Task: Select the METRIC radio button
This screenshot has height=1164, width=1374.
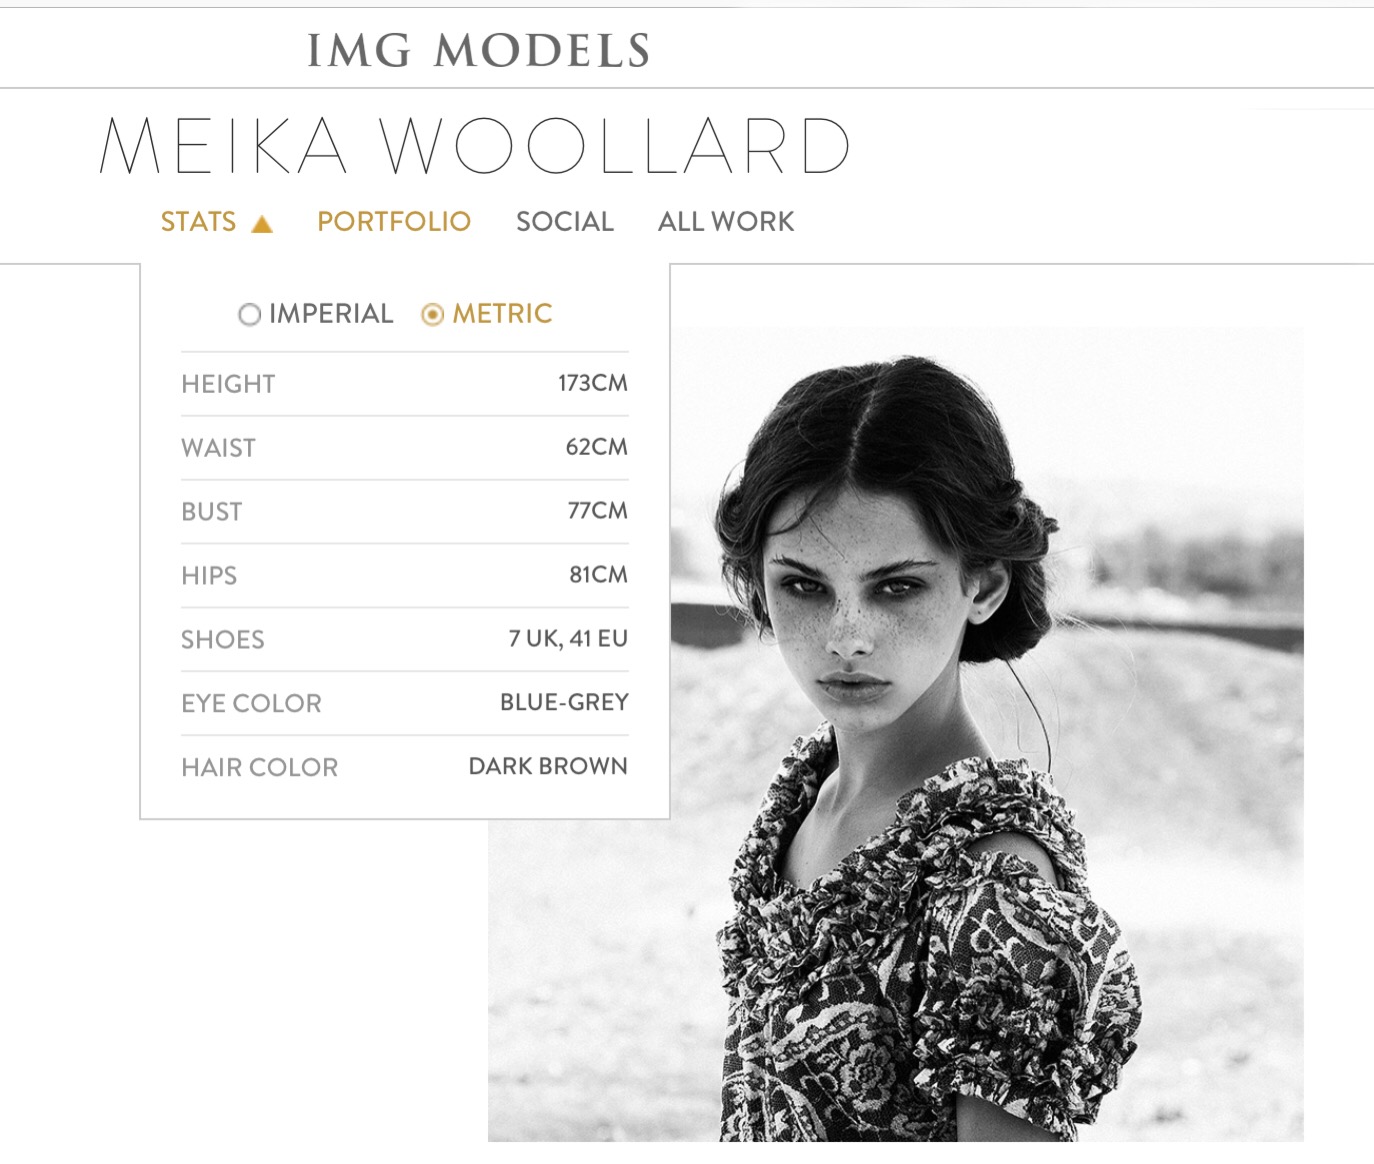Action: click(x=432, y=315)
